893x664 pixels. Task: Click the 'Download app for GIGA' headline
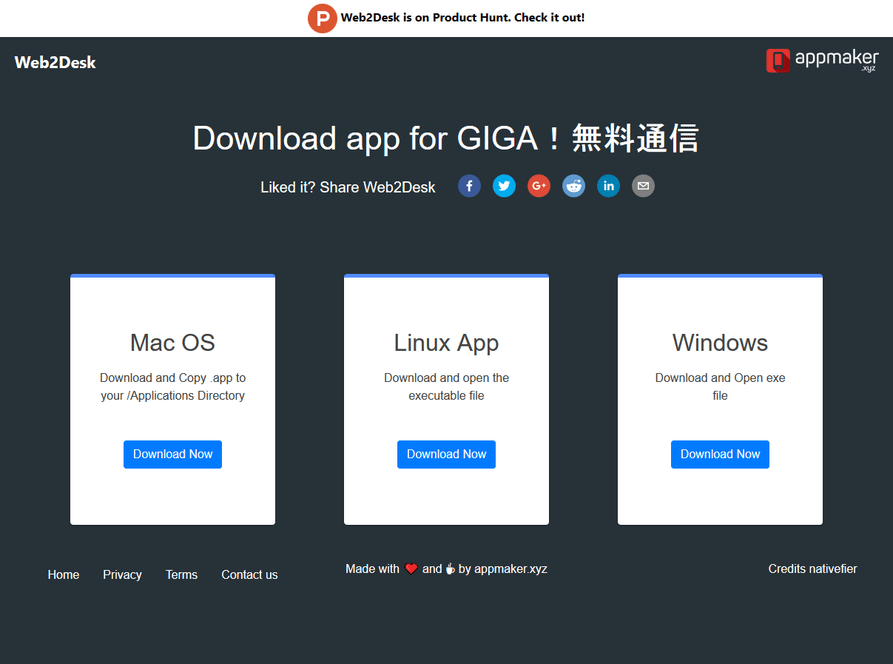(x=446, y=138)
